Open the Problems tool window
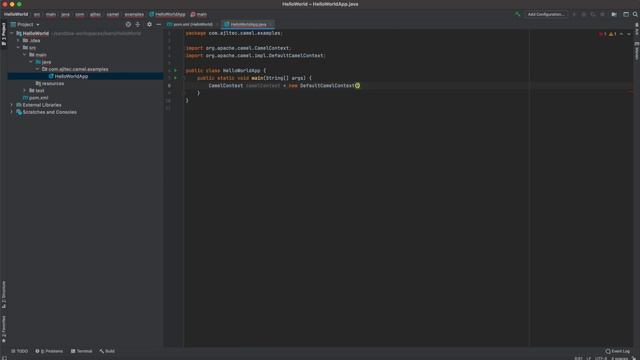 click(49, 351)
